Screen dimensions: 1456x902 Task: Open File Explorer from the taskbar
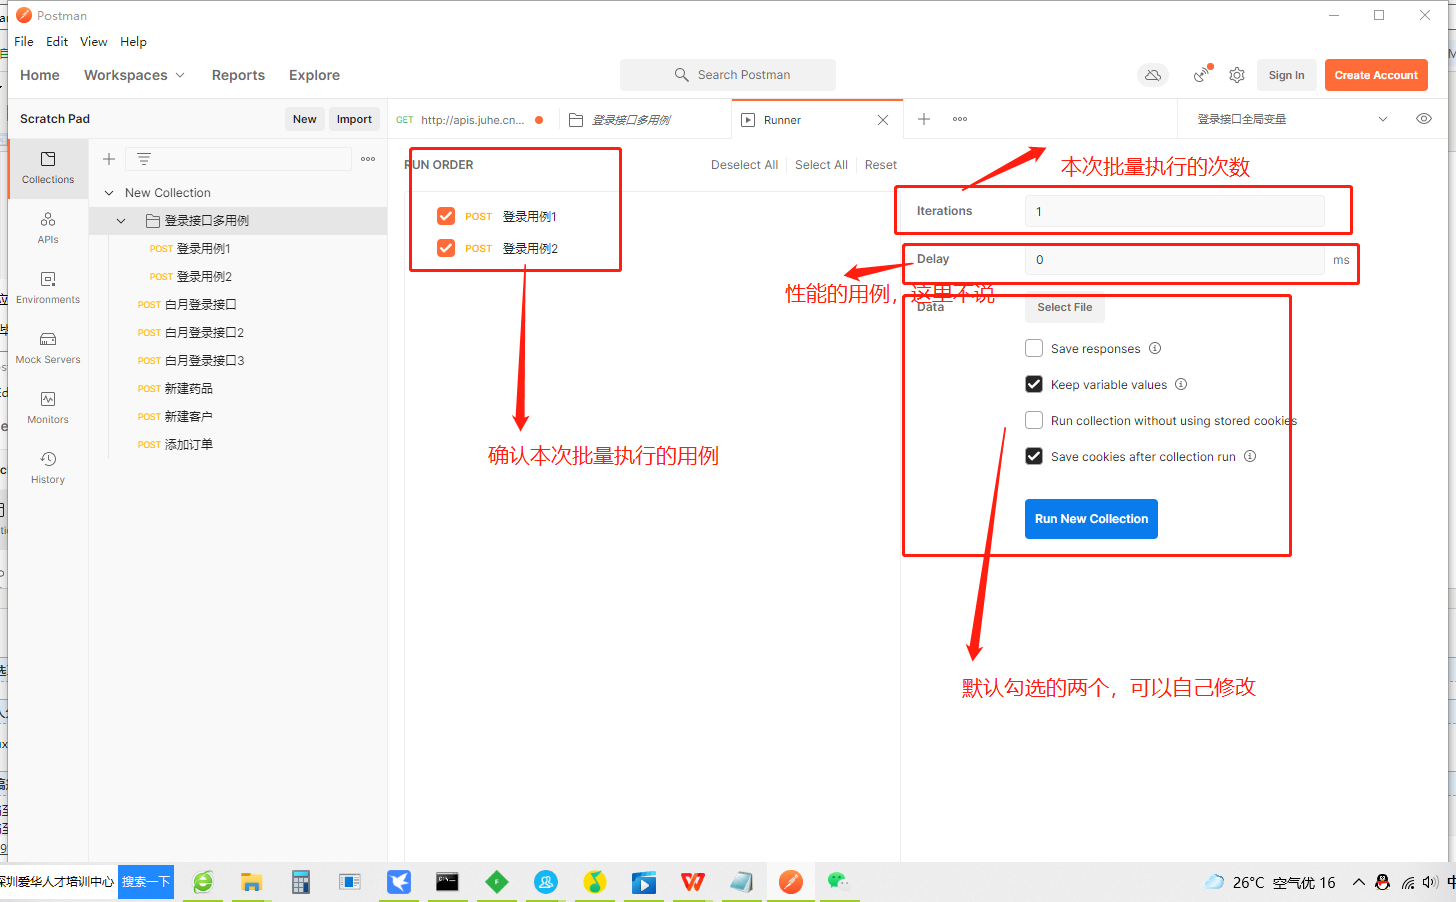(x=251, y=882)
